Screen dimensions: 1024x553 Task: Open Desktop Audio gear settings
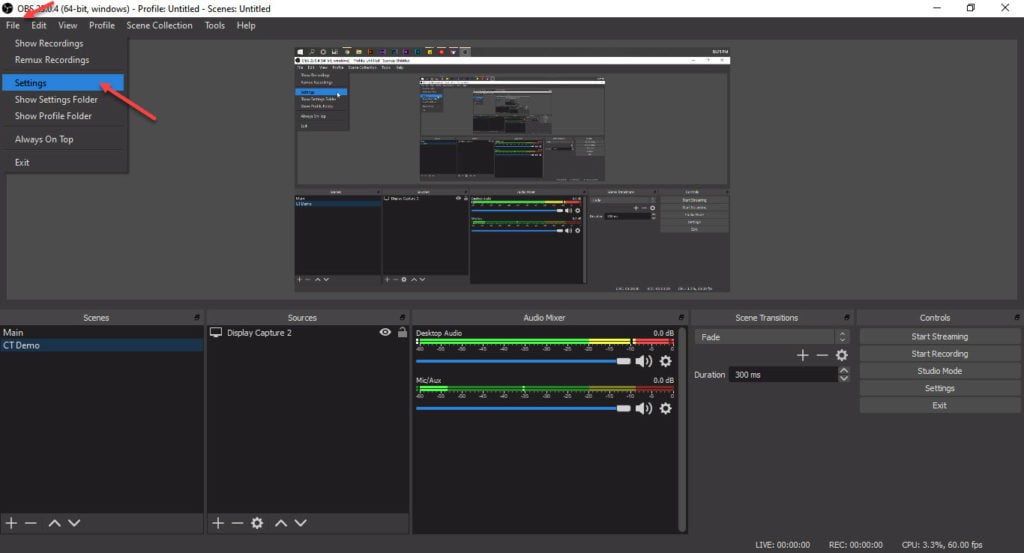pos(665,361)
